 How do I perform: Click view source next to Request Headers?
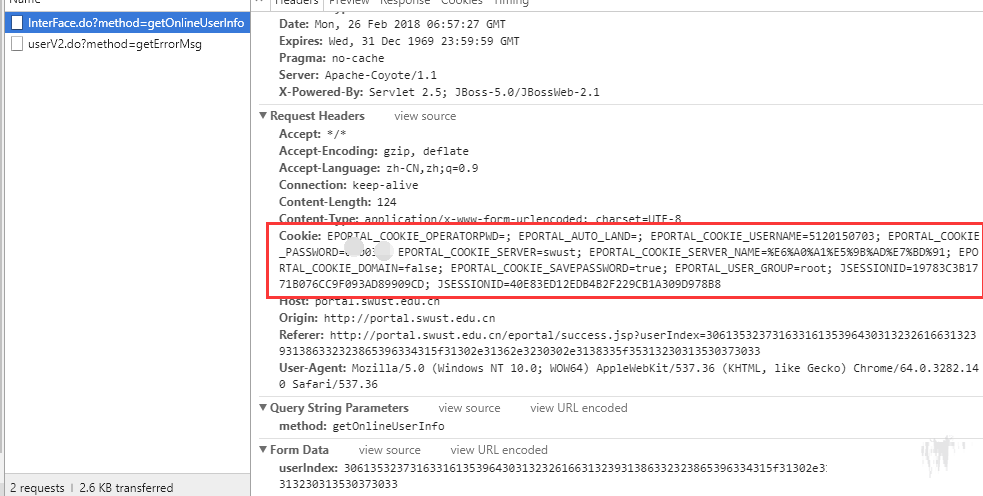coord(425,116)
